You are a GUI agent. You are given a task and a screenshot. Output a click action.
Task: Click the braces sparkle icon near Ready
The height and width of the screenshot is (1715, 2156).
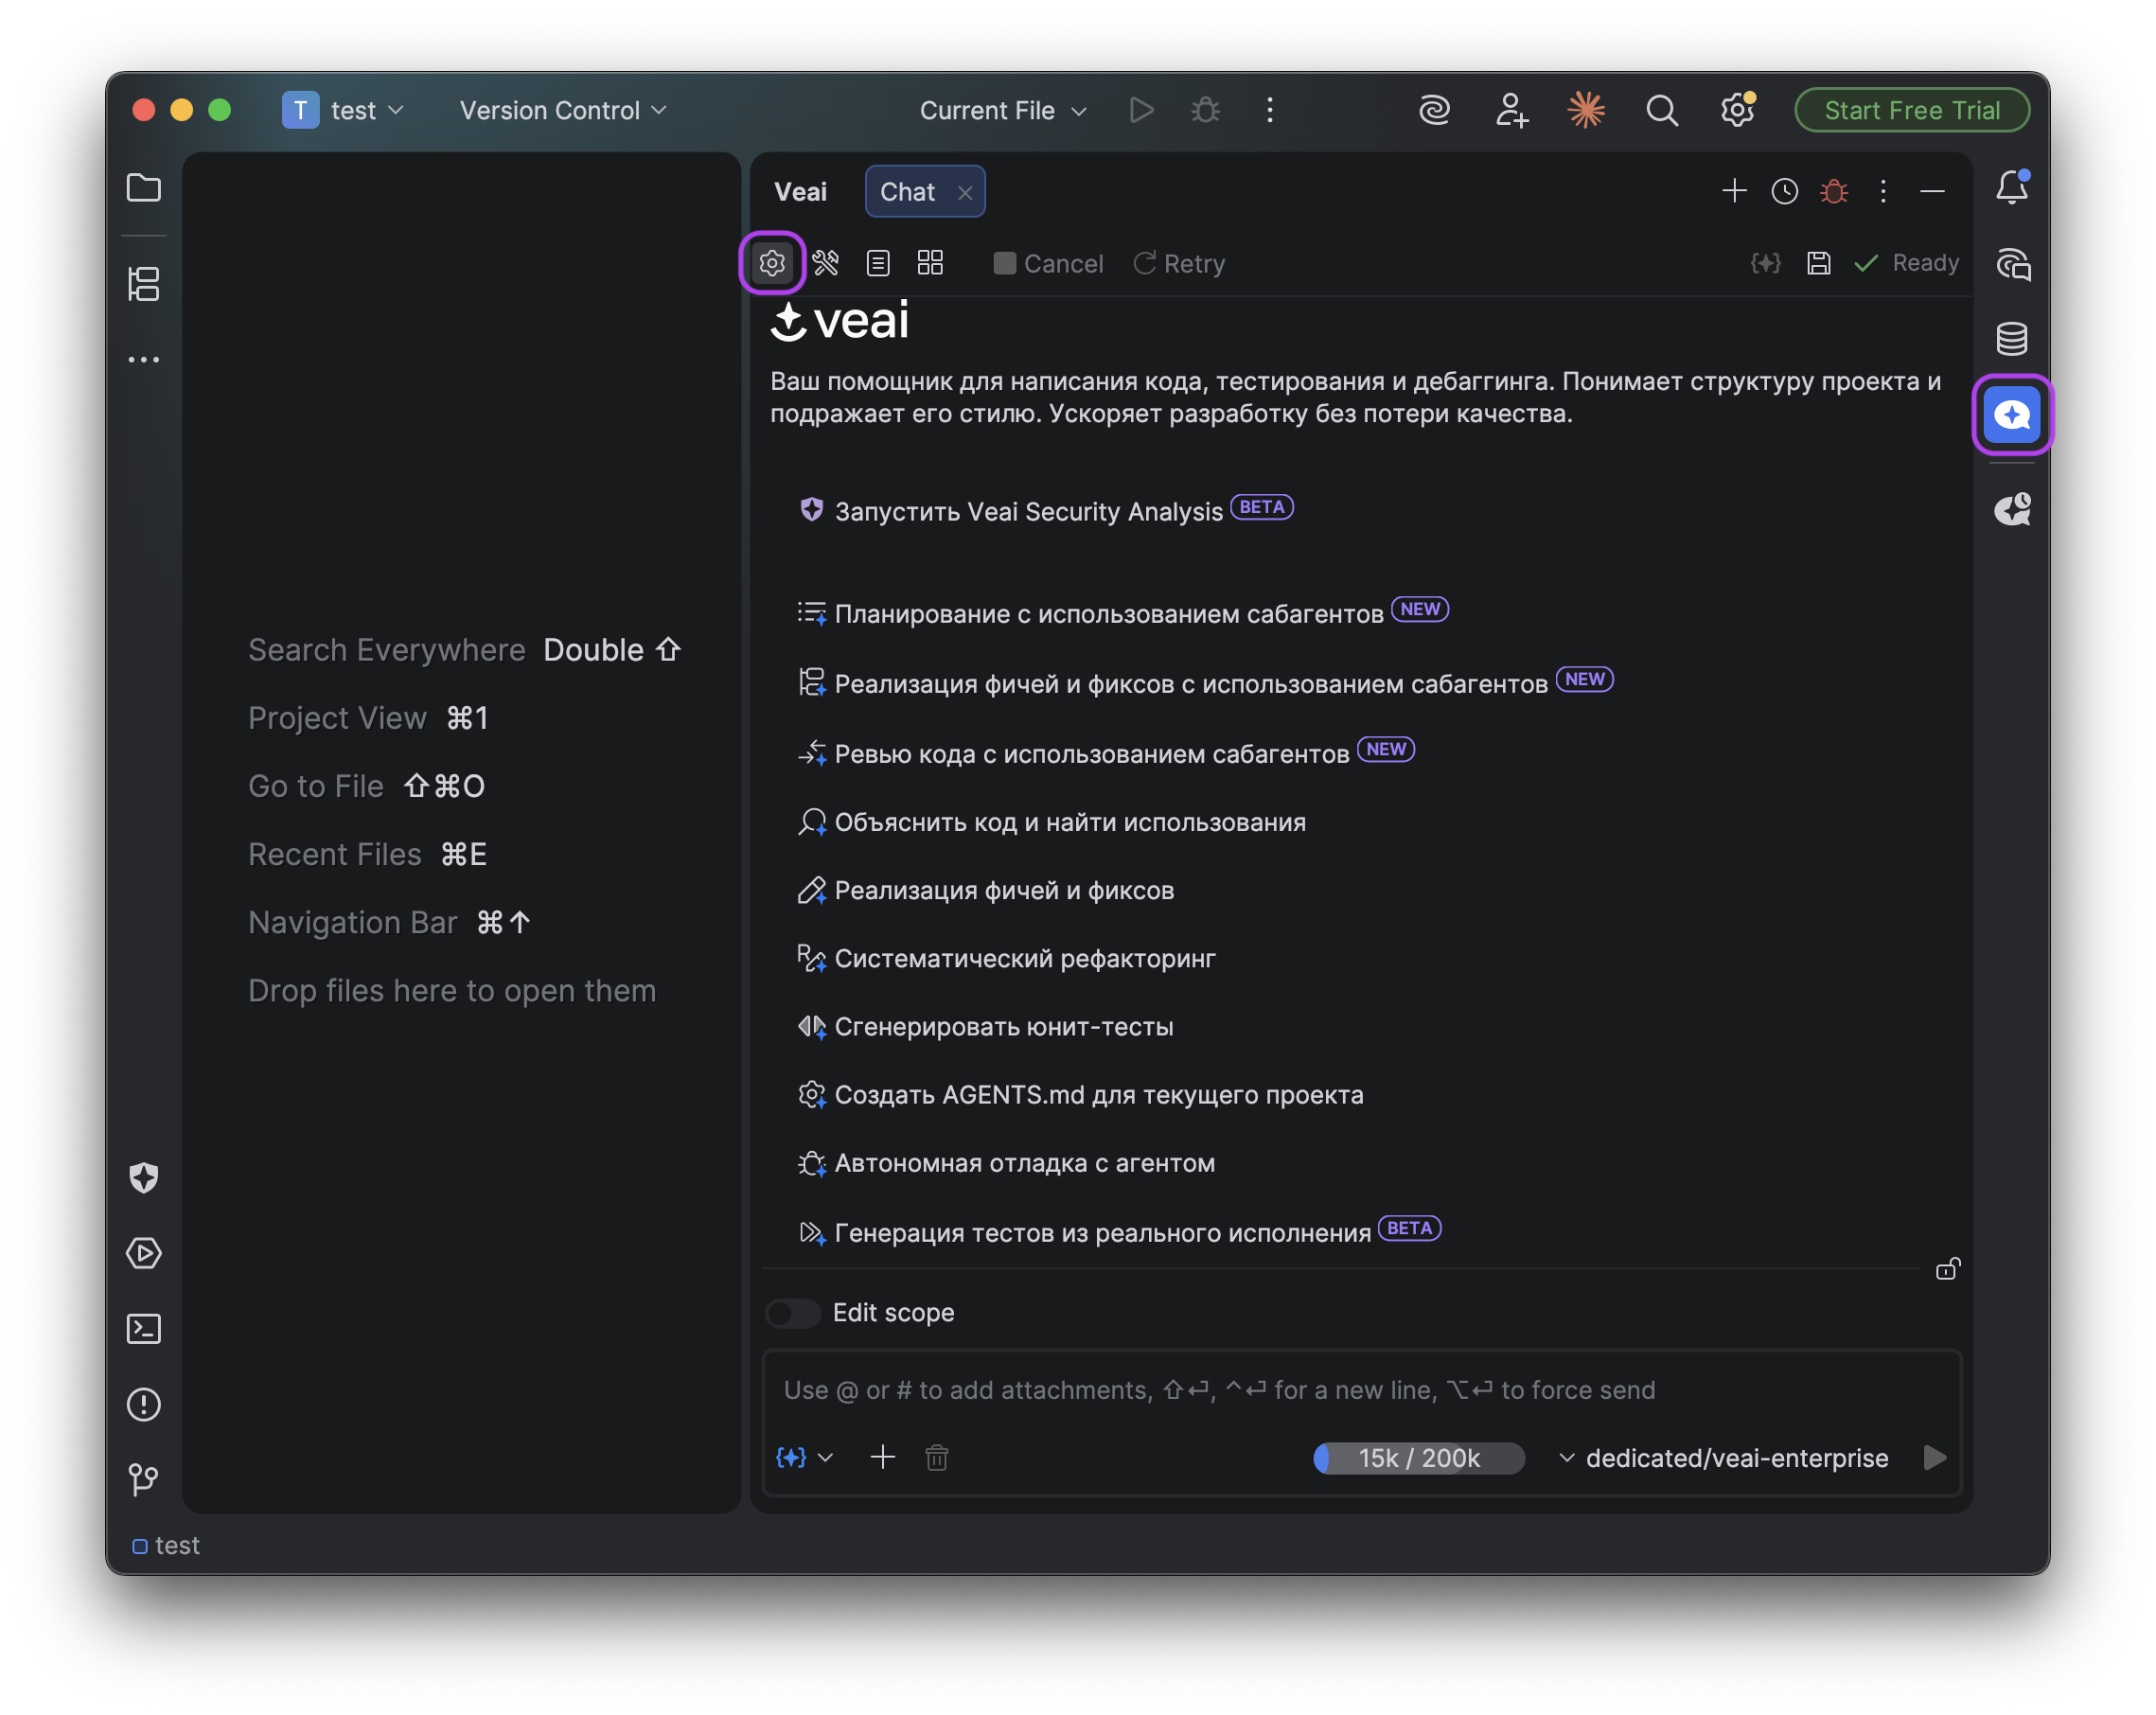pyautogui.click(x=1765, y=263)
